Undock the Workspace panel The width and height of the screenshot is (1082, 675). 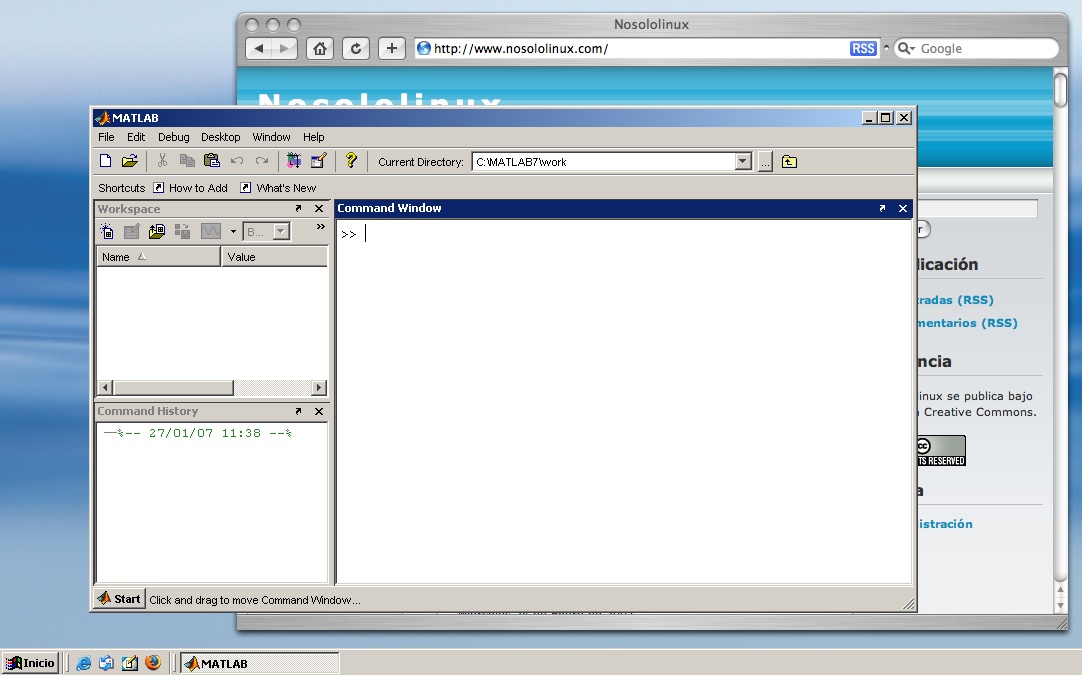coord(298,208)
